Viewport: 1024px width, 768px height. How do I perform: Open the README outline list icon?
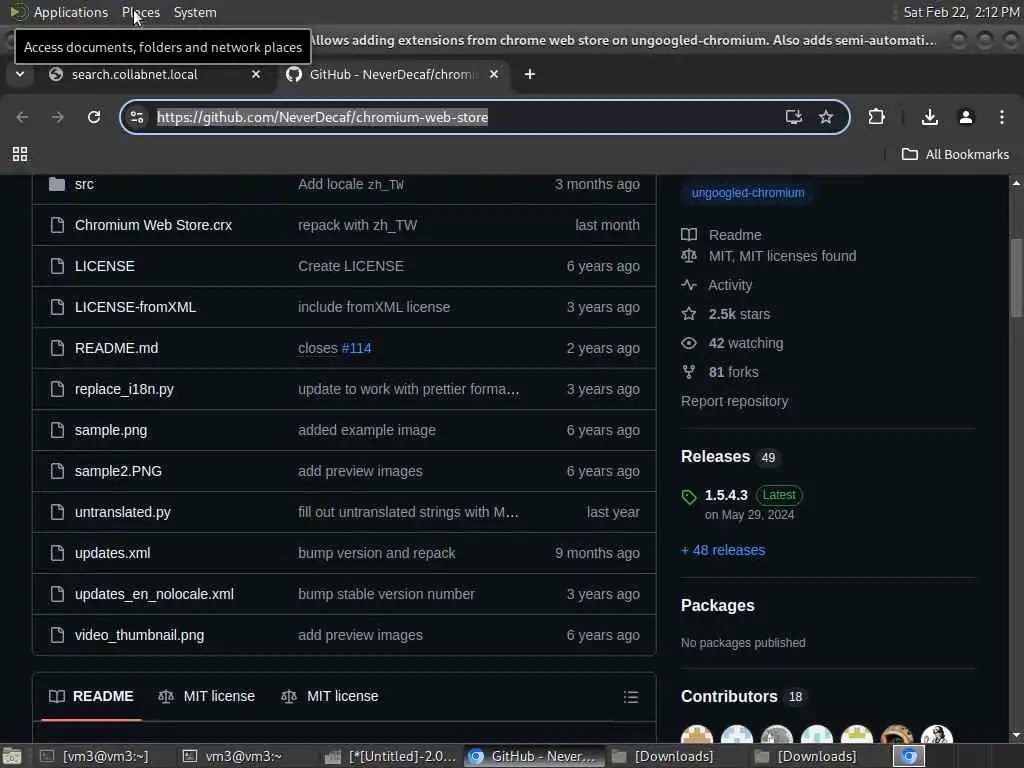click(631, 697)
